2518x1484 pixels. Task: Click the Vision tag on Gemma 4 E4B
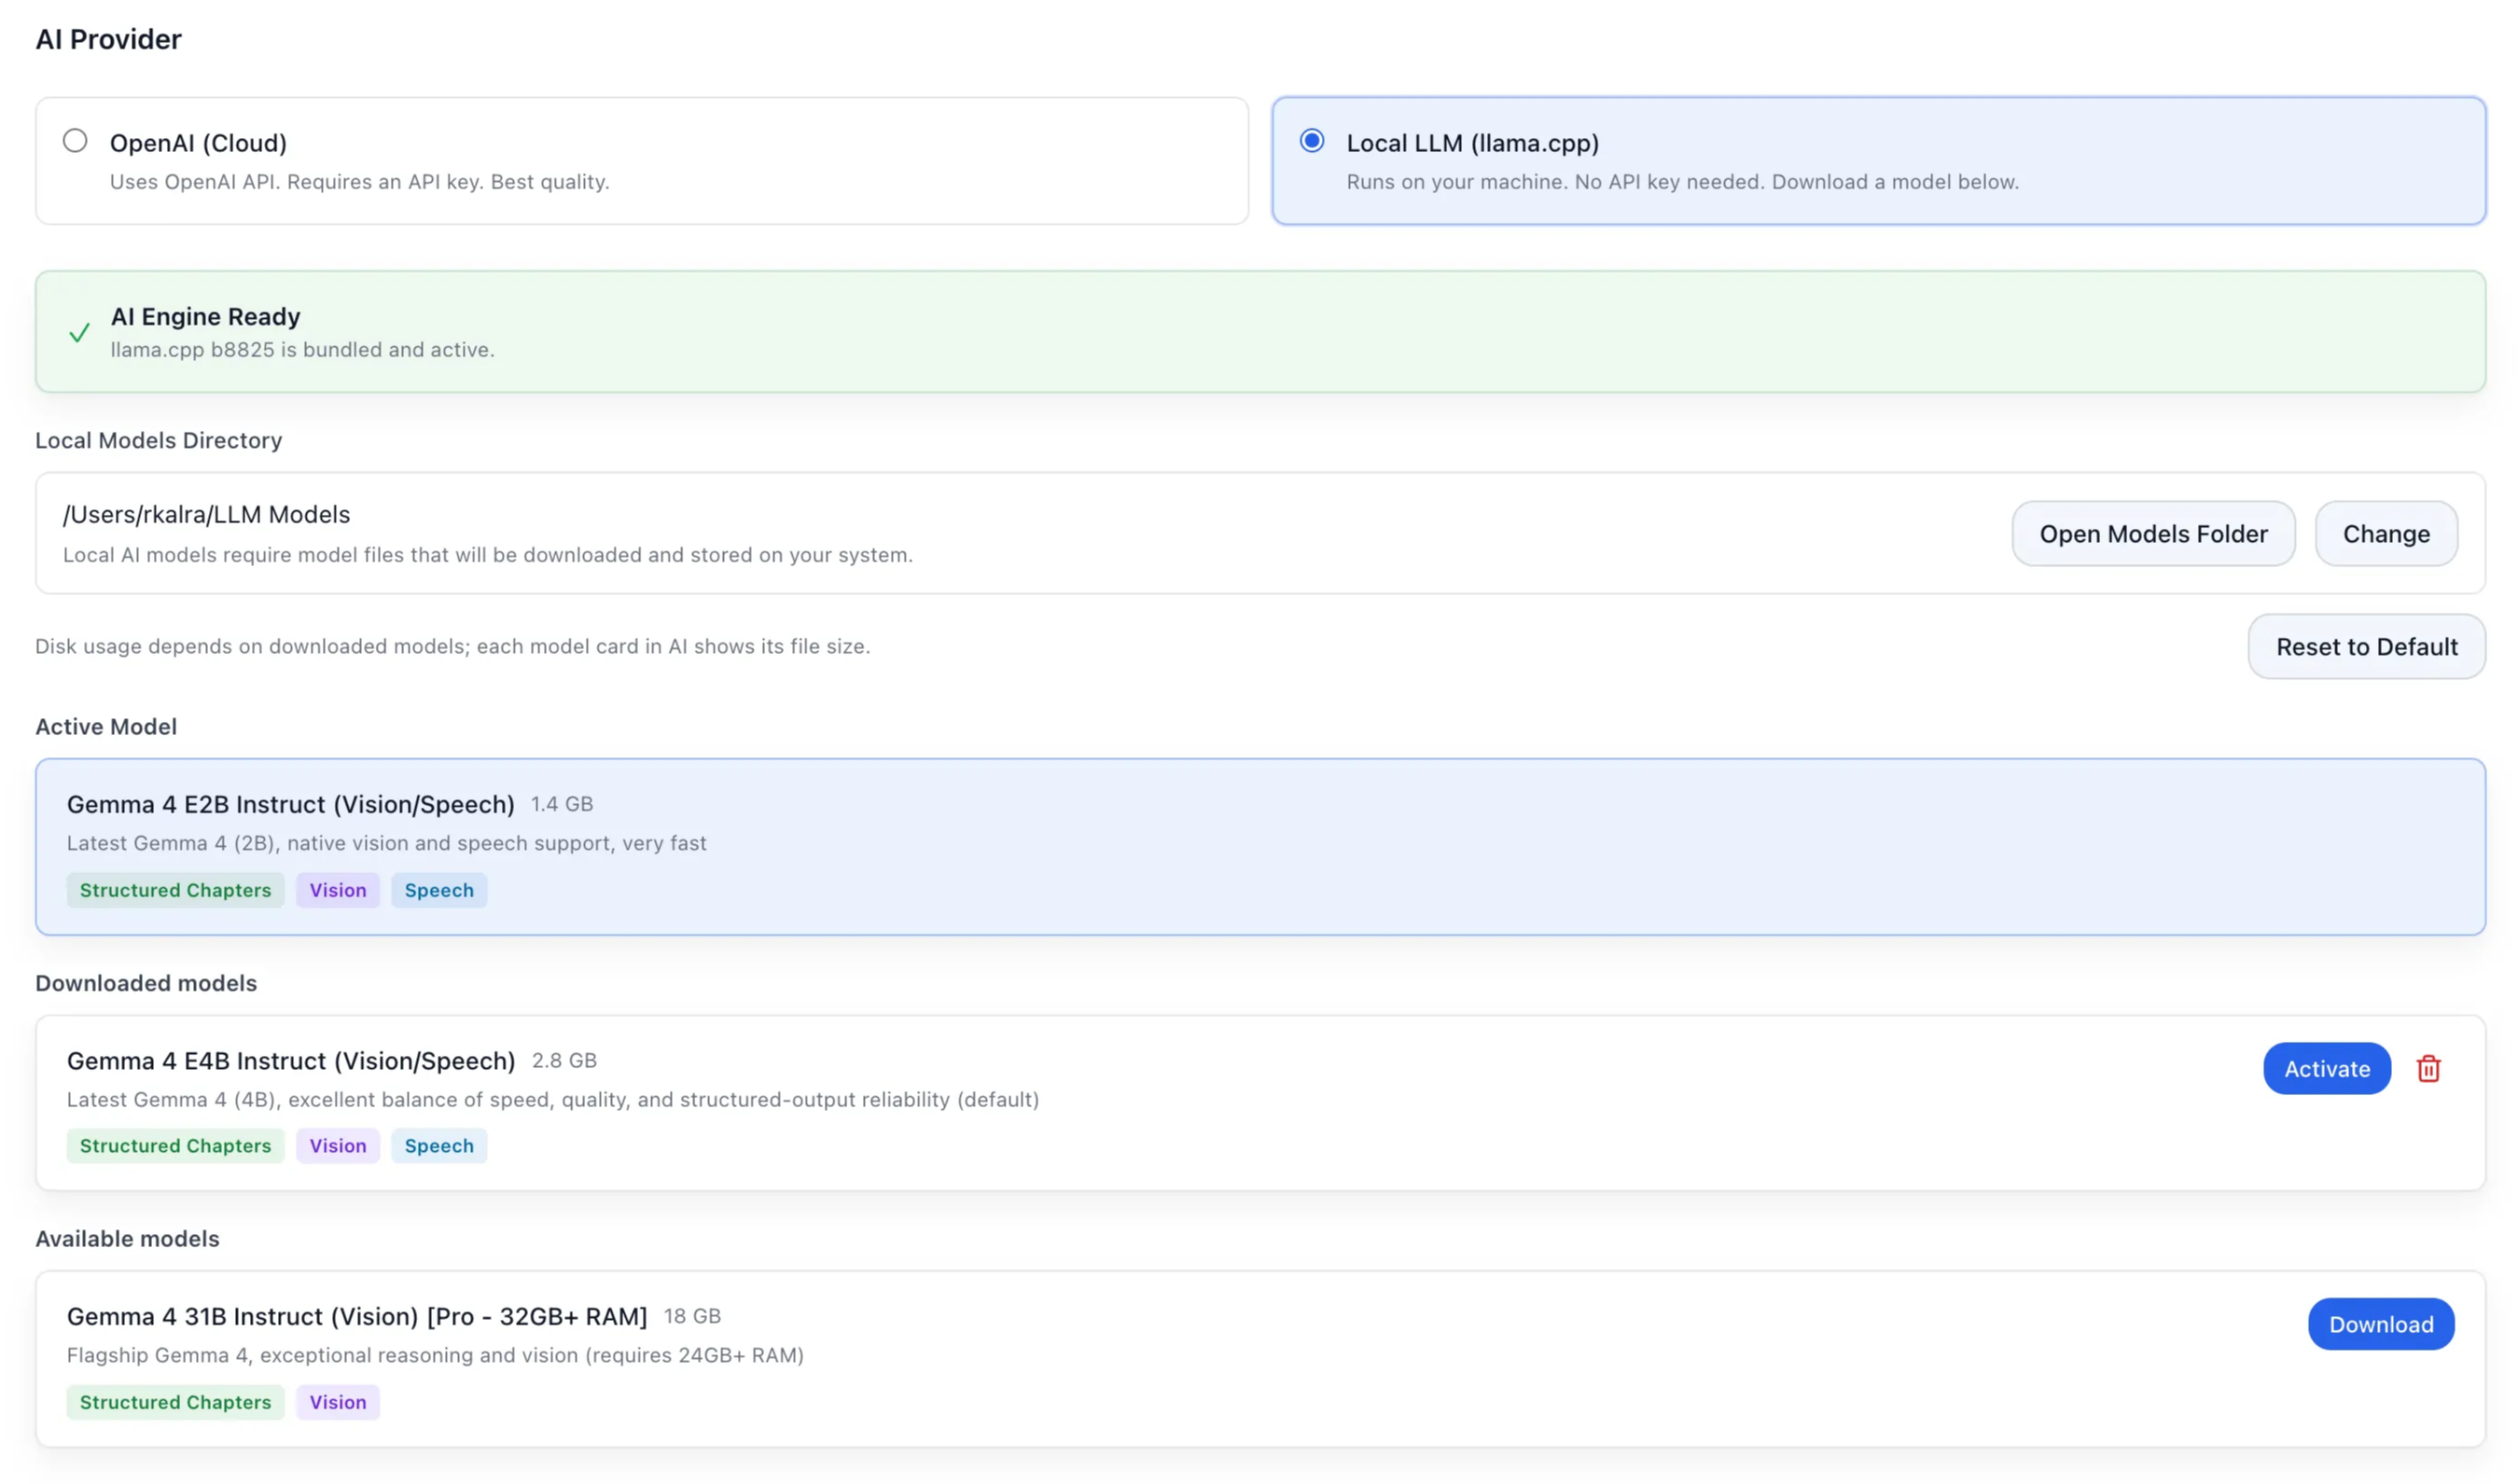[338, 1146]
